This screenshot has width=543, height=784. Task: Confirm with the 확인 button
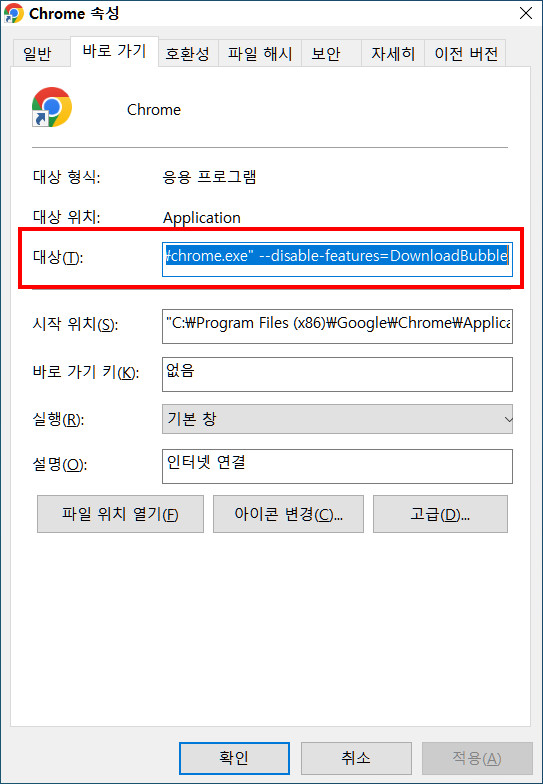234,758
